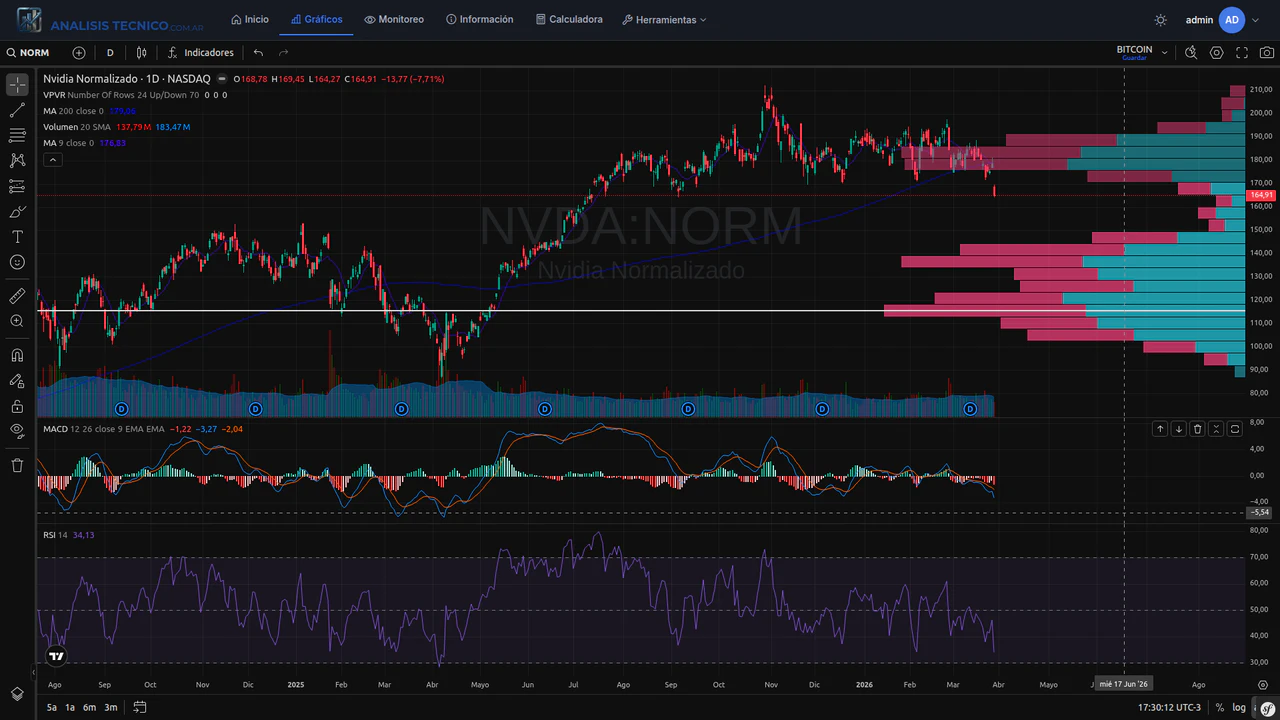Viewport: 1280px width, 720px height.
Task: Open the object tree layers panel
Action: point(17,694)
